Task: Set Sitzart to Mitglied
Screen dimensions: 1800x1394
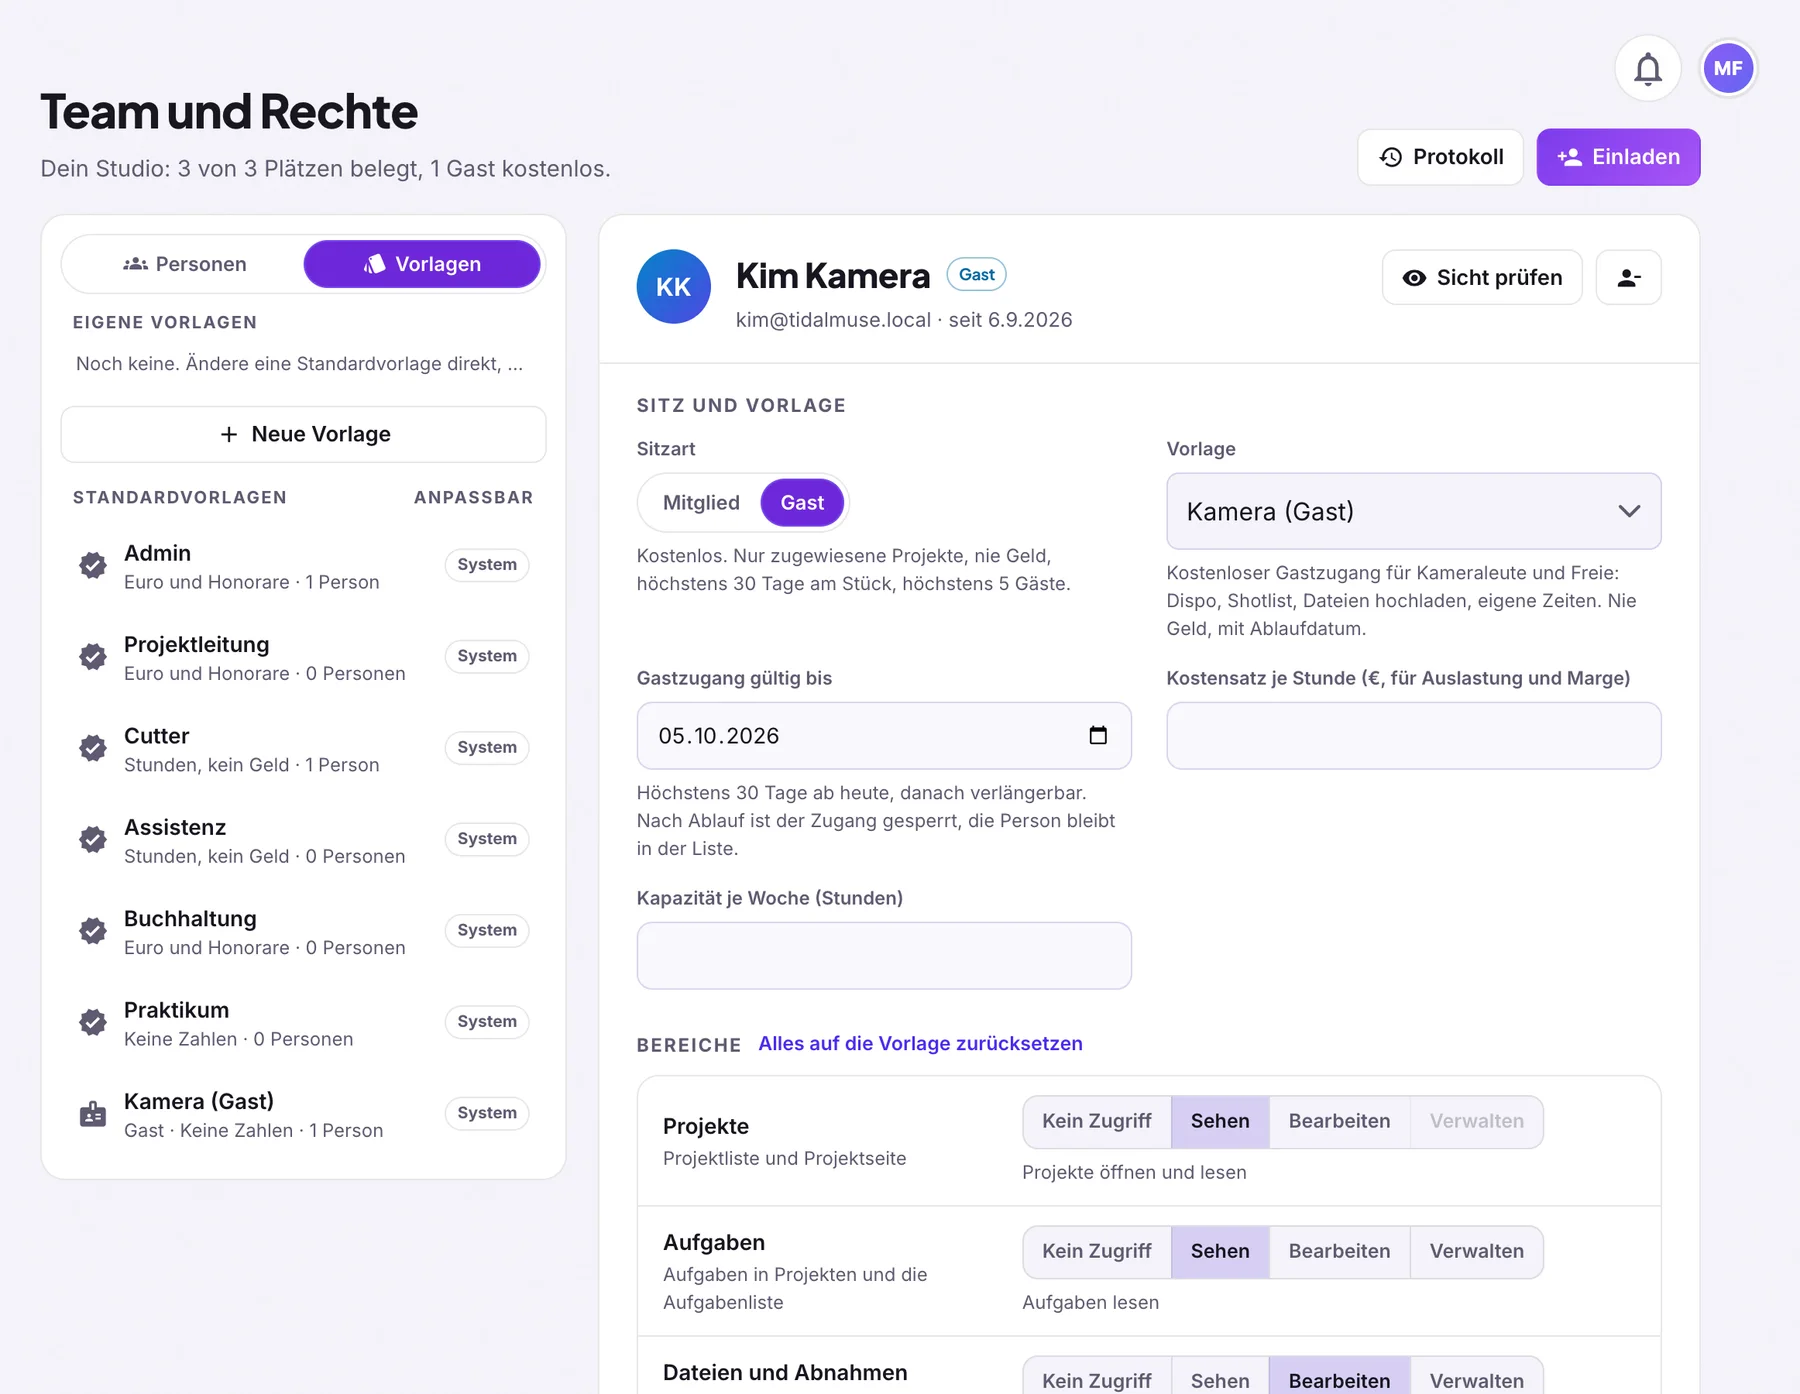Action: click(701, 503)
